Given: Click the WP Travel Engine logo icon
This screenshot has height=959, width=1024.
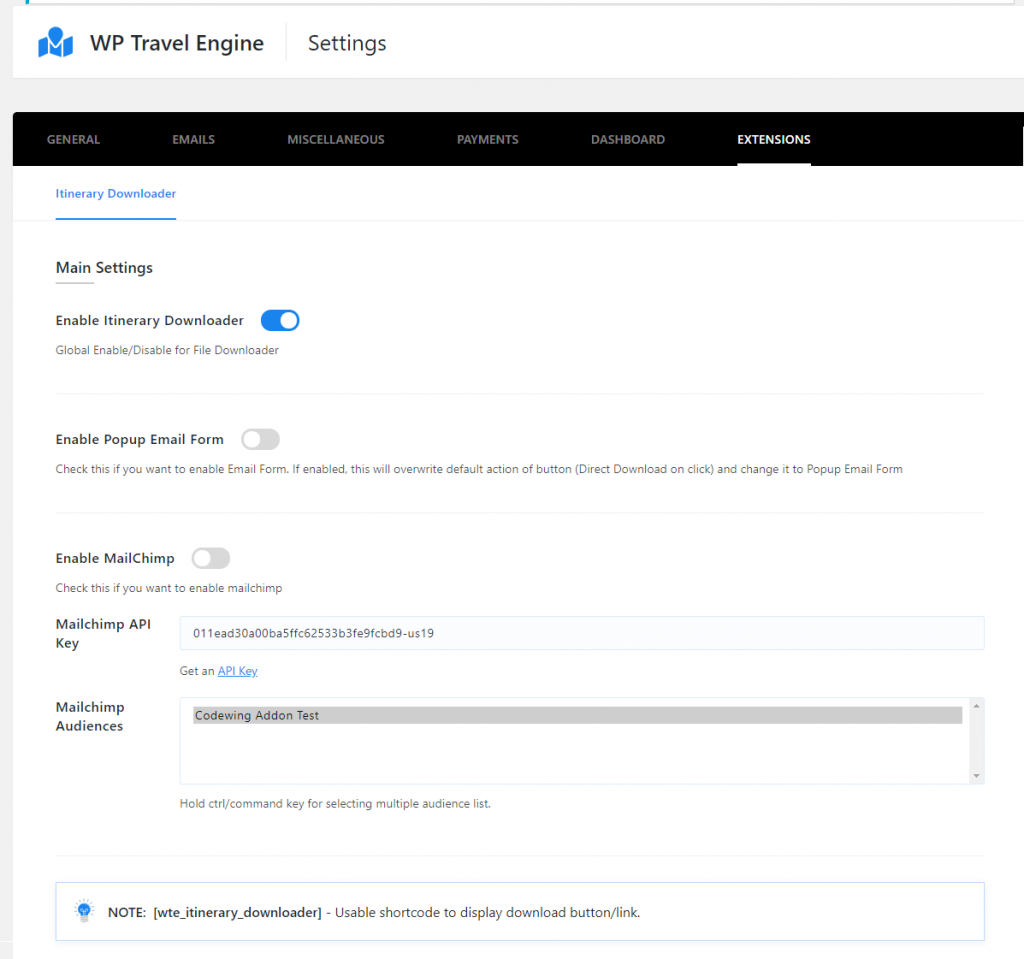Looking at the screenshot, I should 56,42.
